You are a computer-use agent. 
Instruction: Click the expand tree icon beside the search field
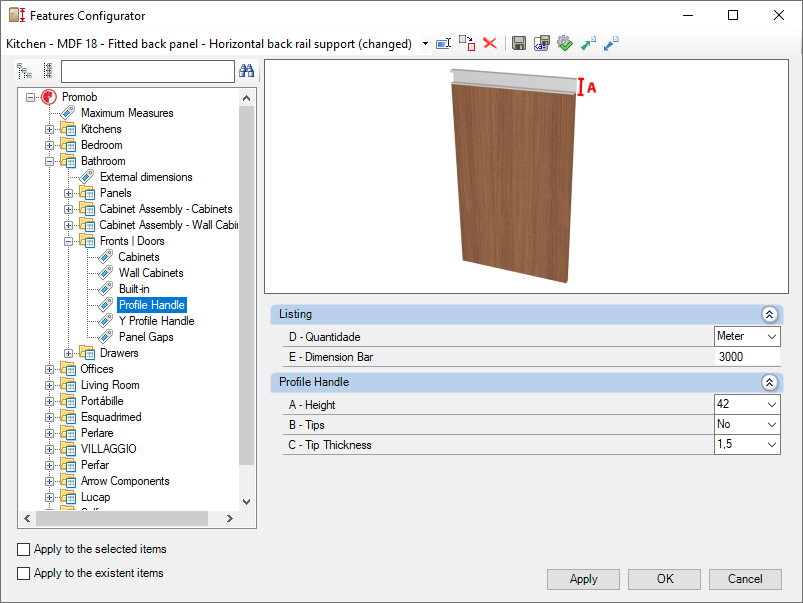24,71
